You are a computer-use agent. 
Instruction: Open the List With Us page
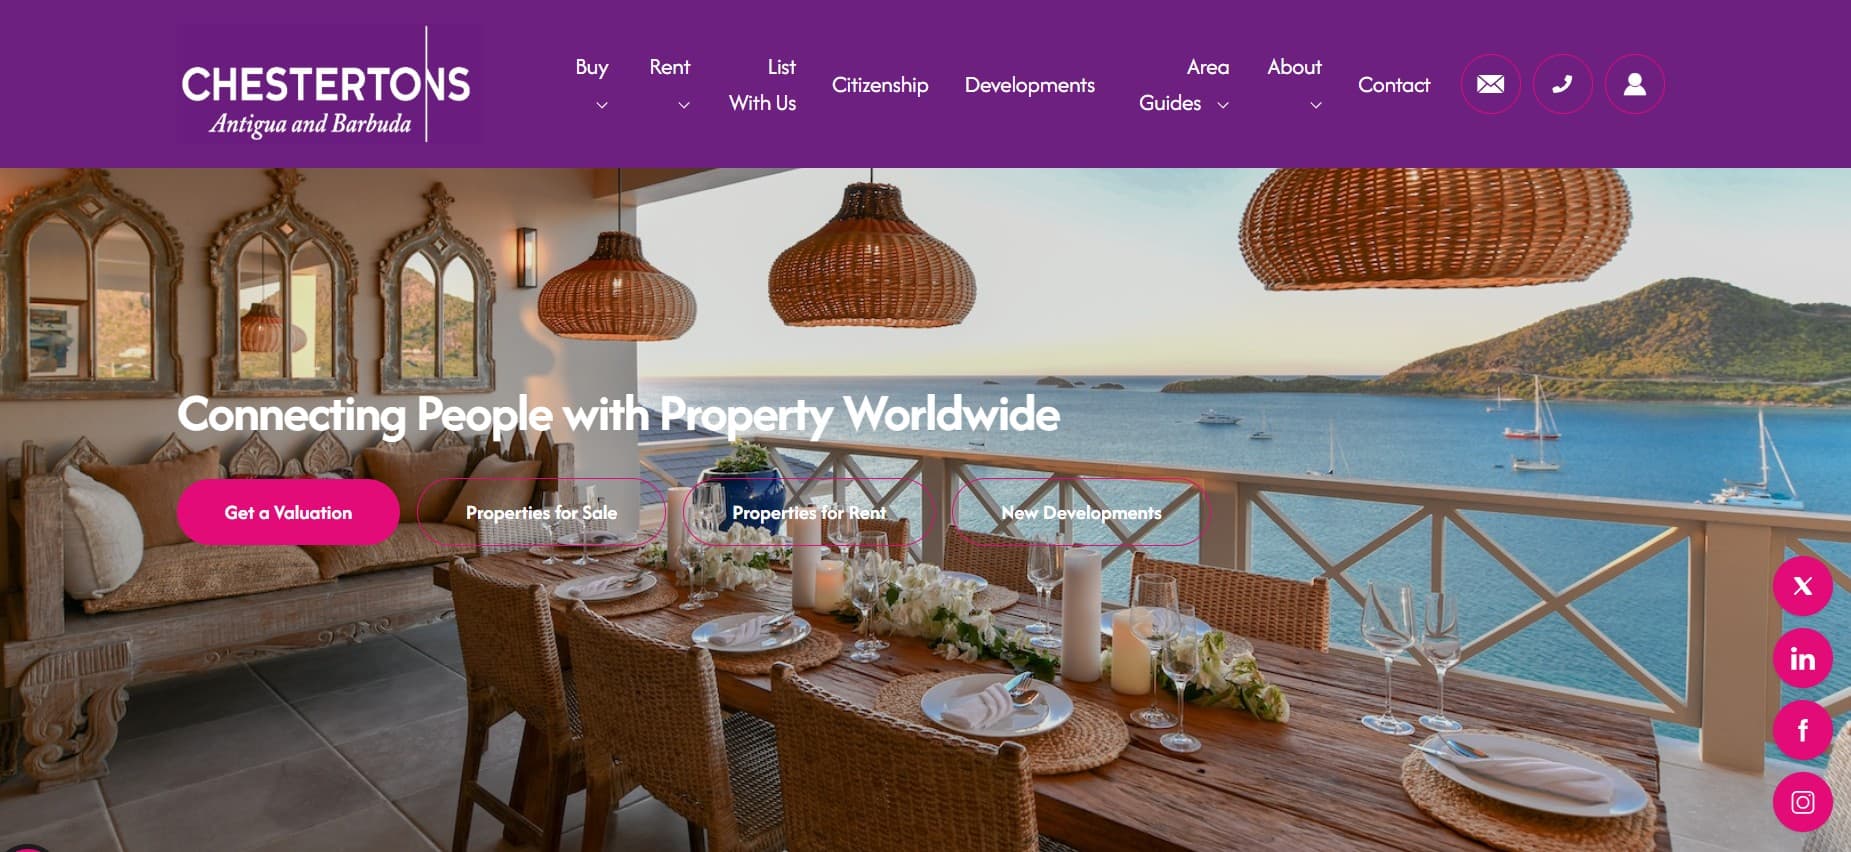click(x=762, y=85)
